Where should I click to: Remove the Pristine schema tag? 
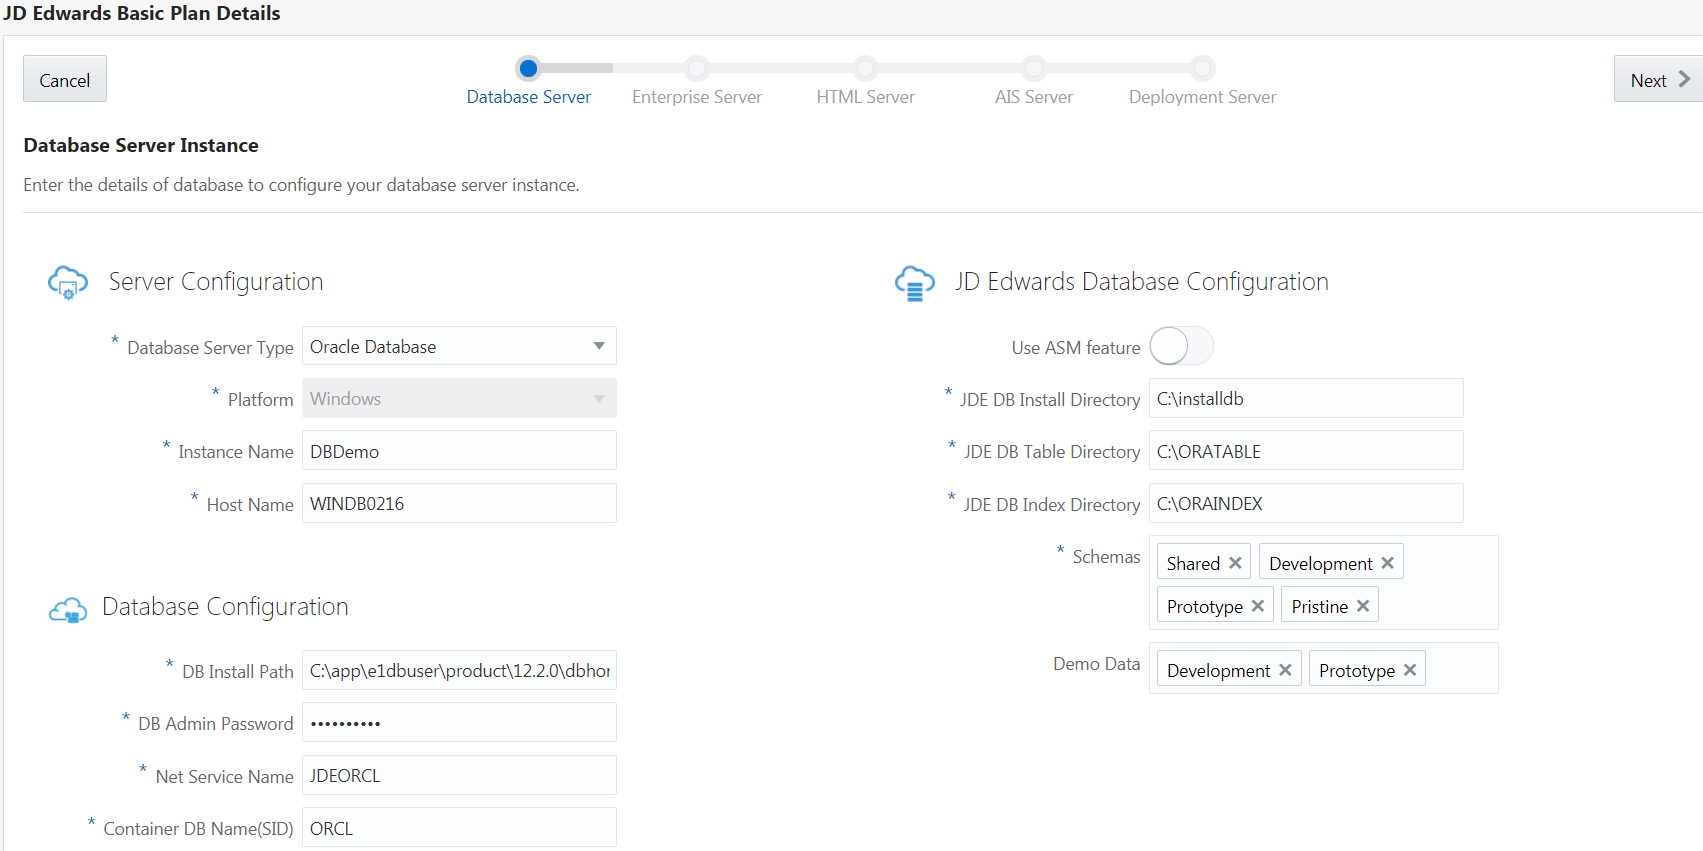[1363, 606]
